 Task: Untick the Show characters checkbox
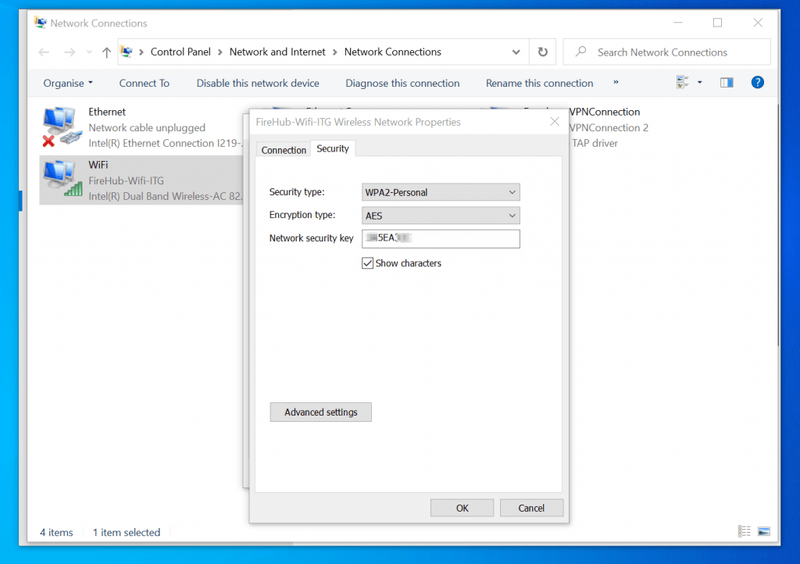[x=367, y=263]
